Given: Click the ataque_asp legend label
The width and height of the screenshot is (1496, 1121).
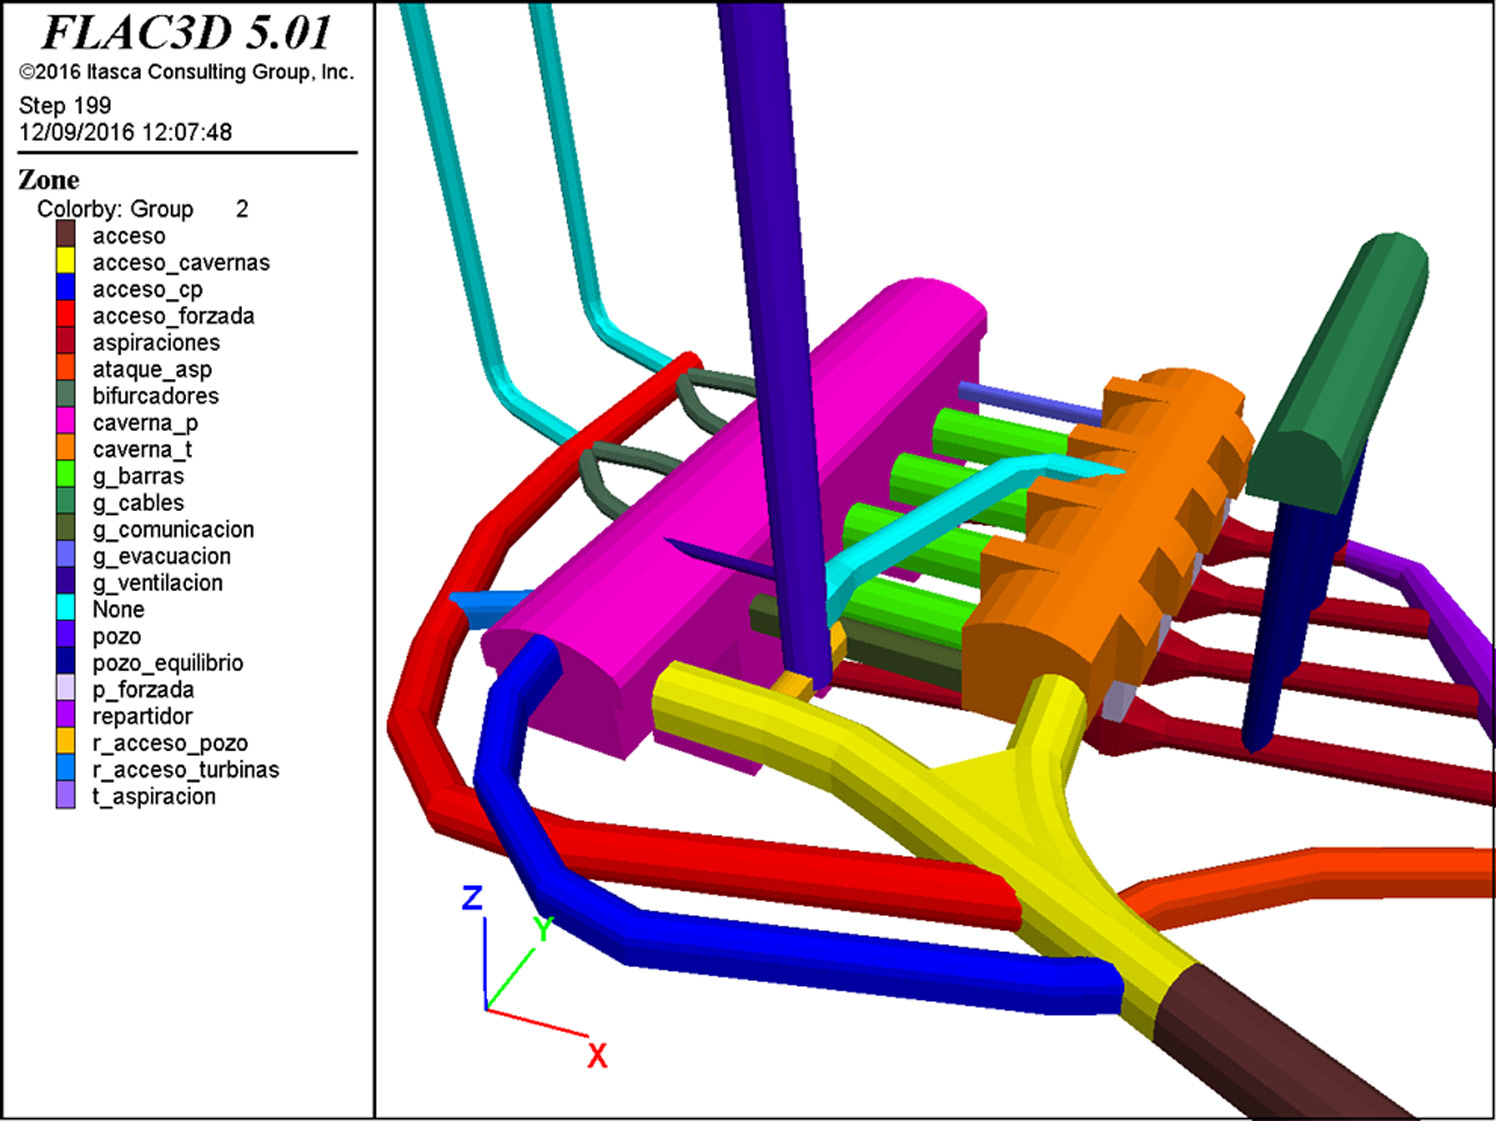Looking at the screenshot, I should coord(152,370).
